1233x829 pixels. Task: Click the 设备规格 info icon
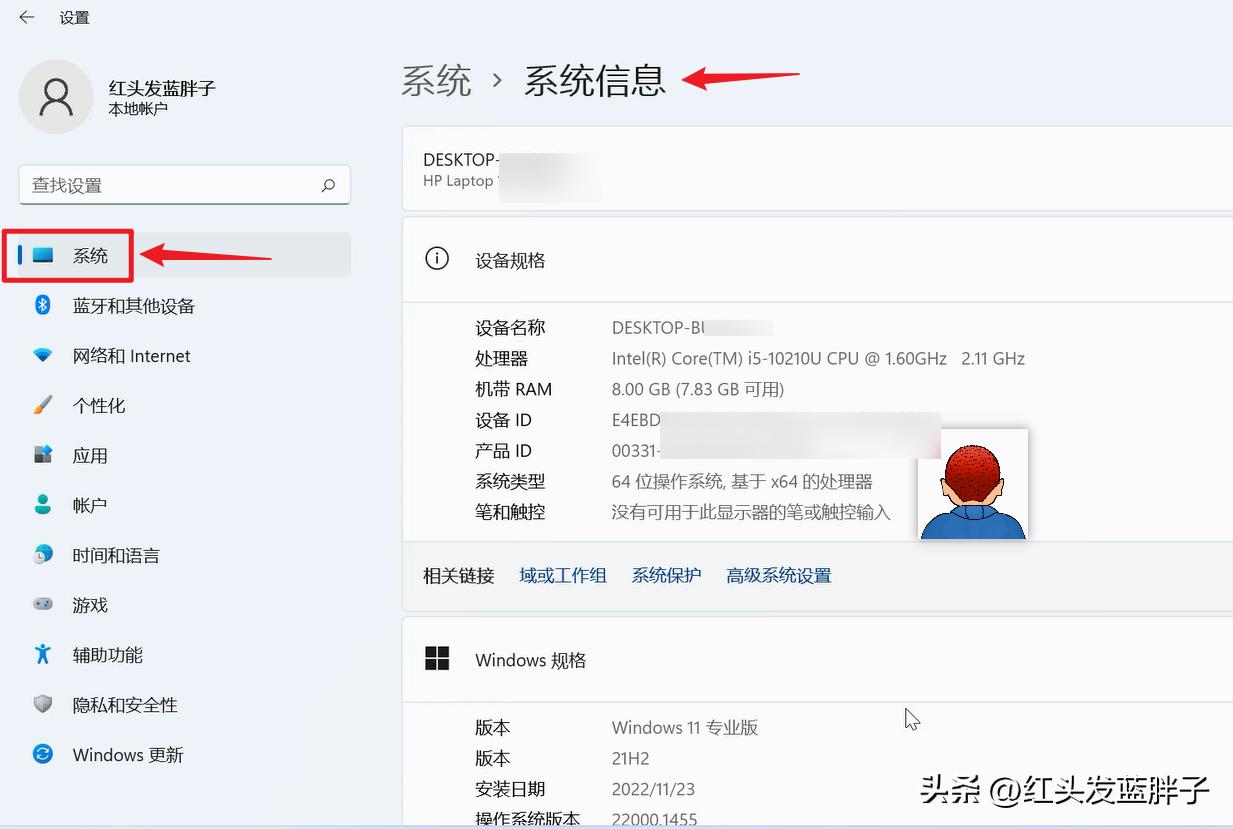pos(437,258)
